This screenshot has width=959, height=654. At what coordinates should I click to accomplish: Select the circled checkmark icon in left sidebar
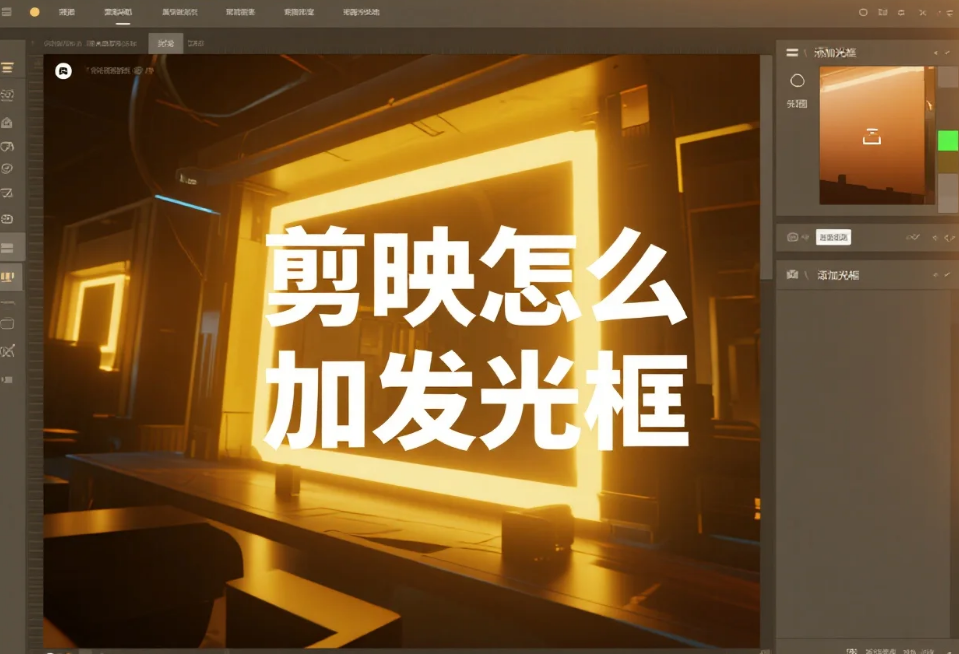[7, 168]
